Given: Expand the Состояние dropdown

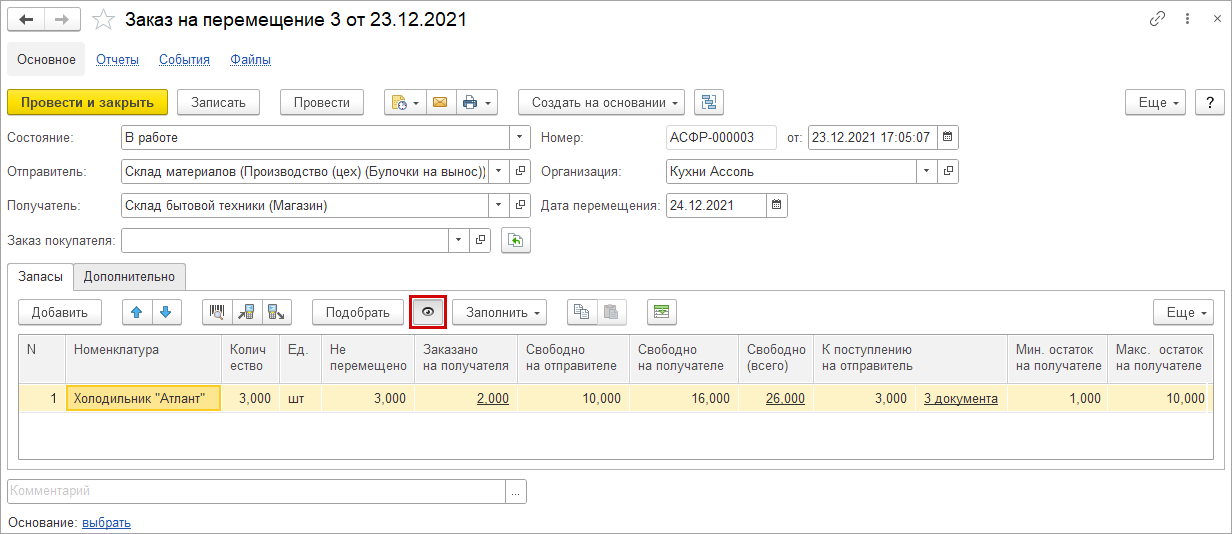Looking at the screenshot, I should (520, 137).
